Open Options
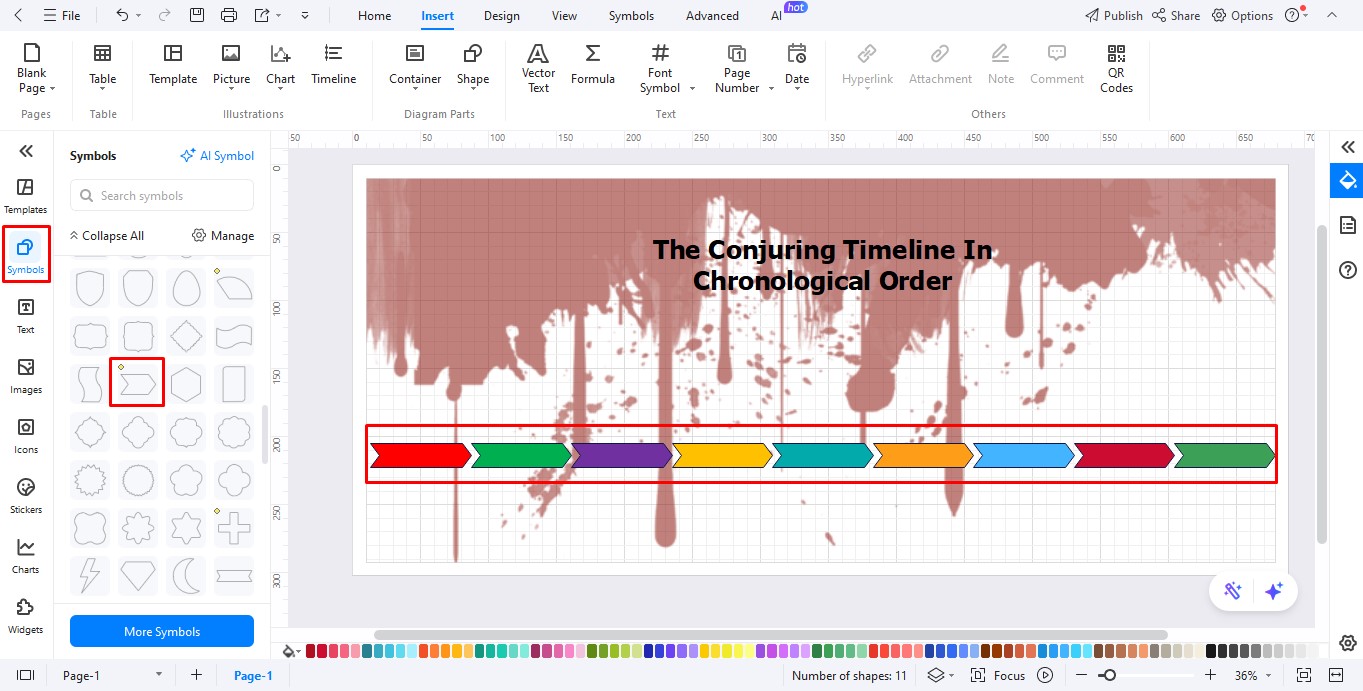The image size is (1363, 691). coord(1242,16)
